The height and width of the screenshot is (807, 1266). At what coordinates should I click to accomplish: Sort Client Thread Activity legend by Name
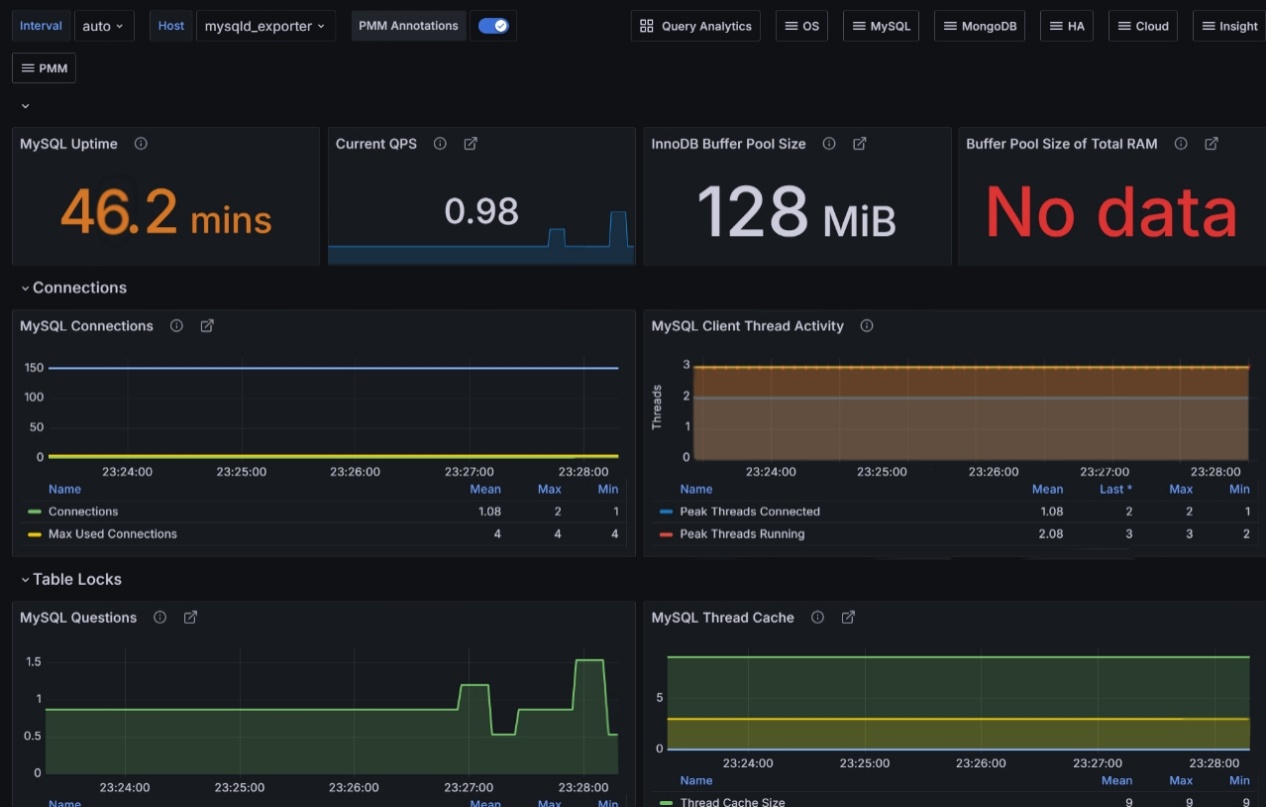[x=696, y=489]
